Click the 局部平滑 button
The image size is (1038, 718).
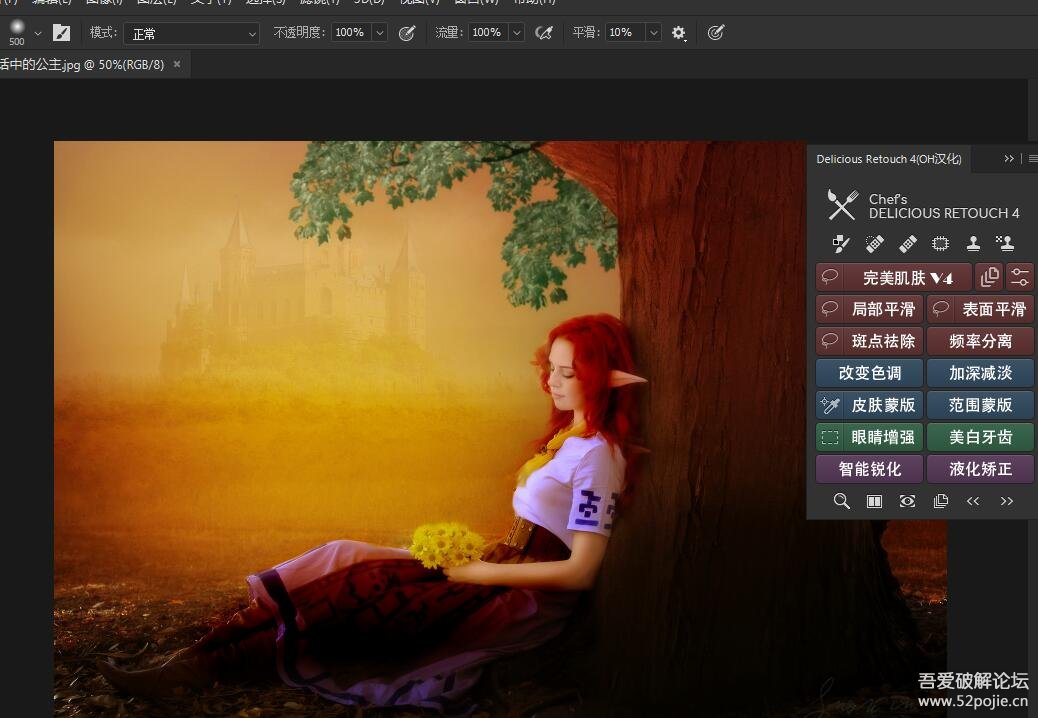tap(870, 309)
